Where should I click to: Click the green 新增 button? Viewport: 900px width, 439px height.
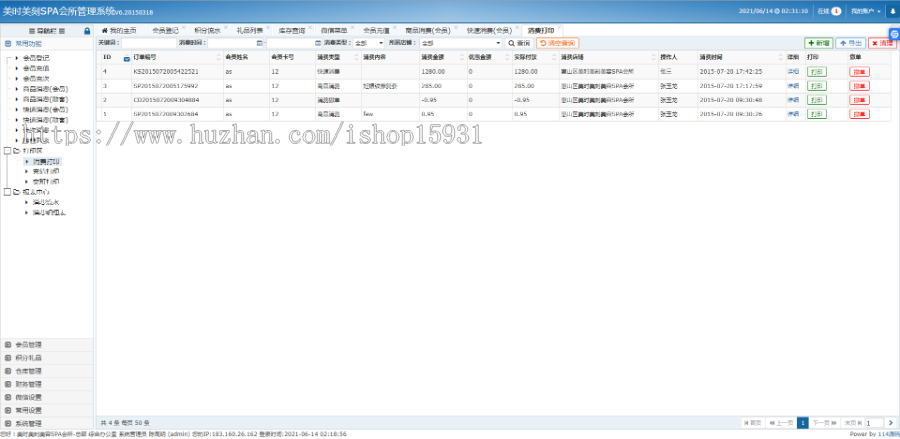coord(818,43)
